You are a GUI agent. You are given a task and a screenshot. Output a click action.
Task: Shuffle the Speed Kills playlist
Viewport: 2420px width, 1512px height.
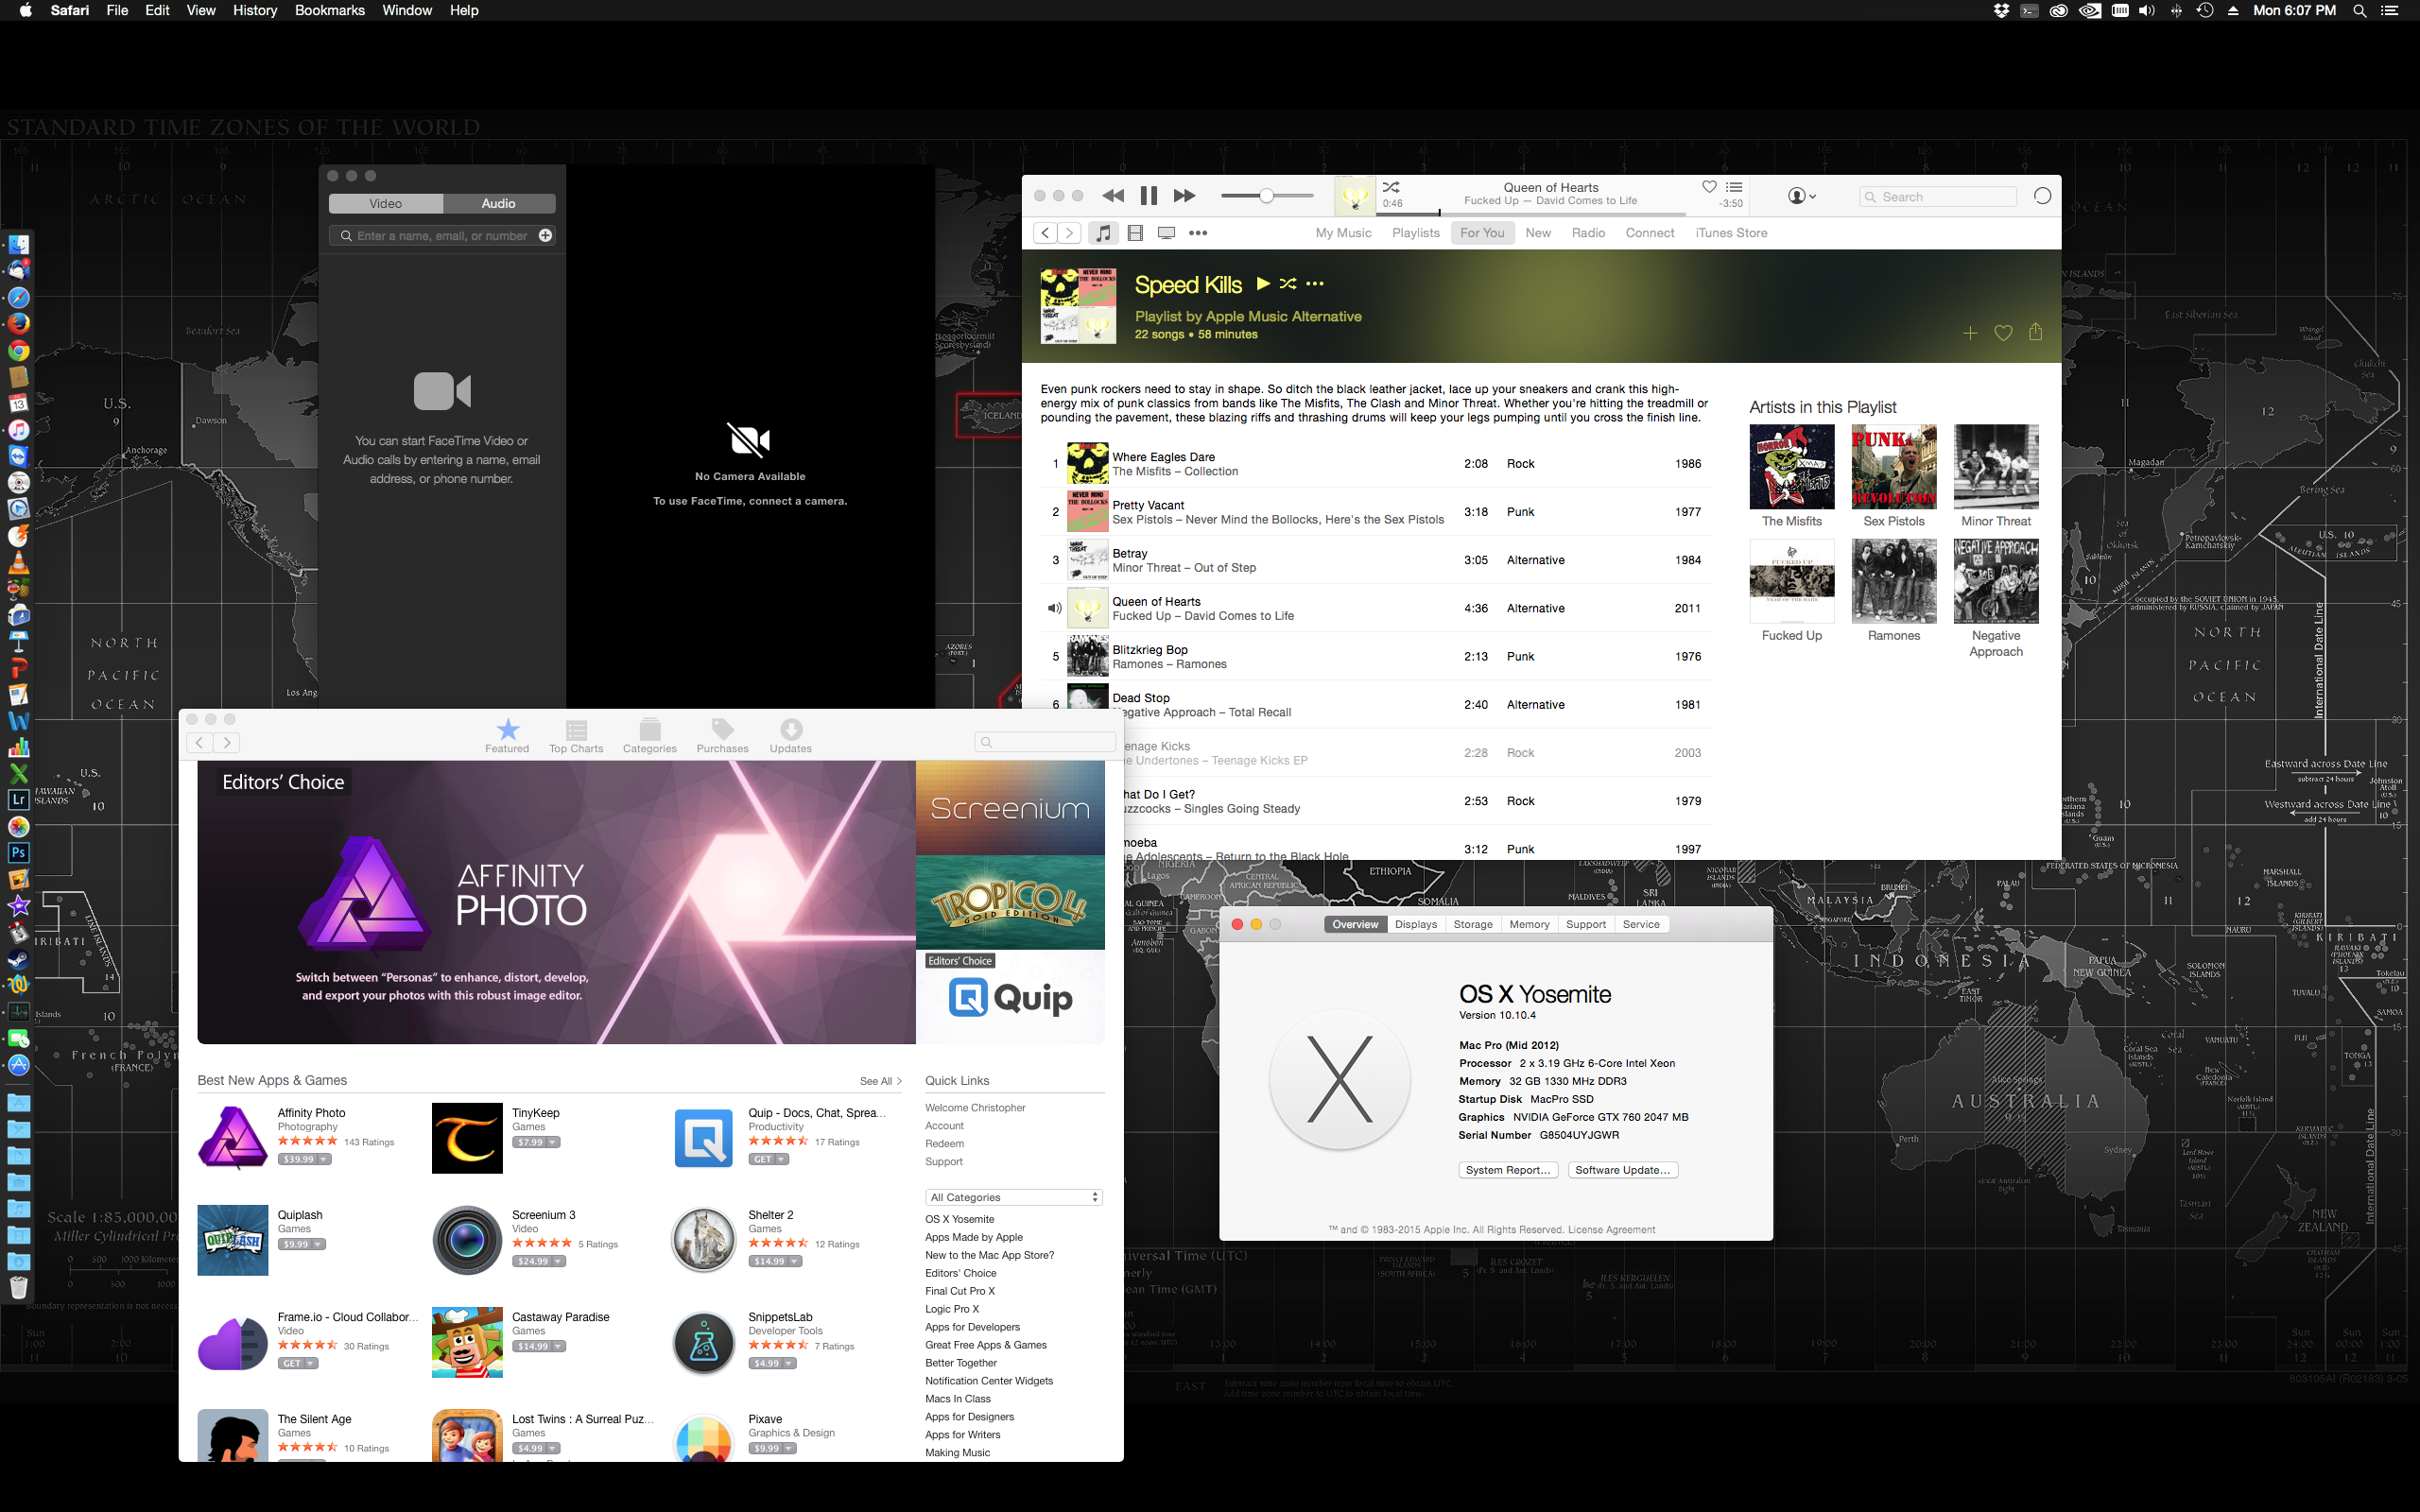coord(1288,284)
